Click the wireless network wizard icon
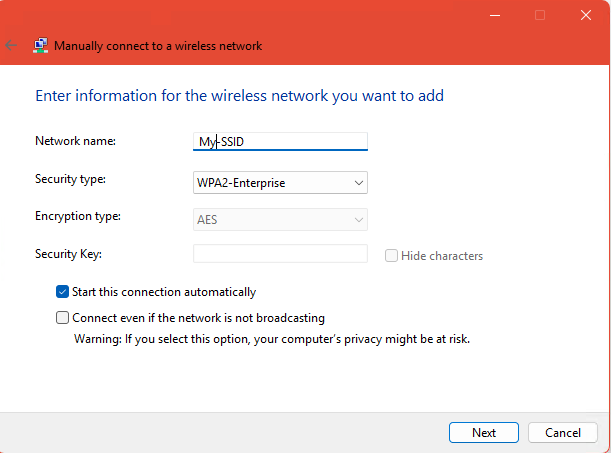 click(40, 45)
